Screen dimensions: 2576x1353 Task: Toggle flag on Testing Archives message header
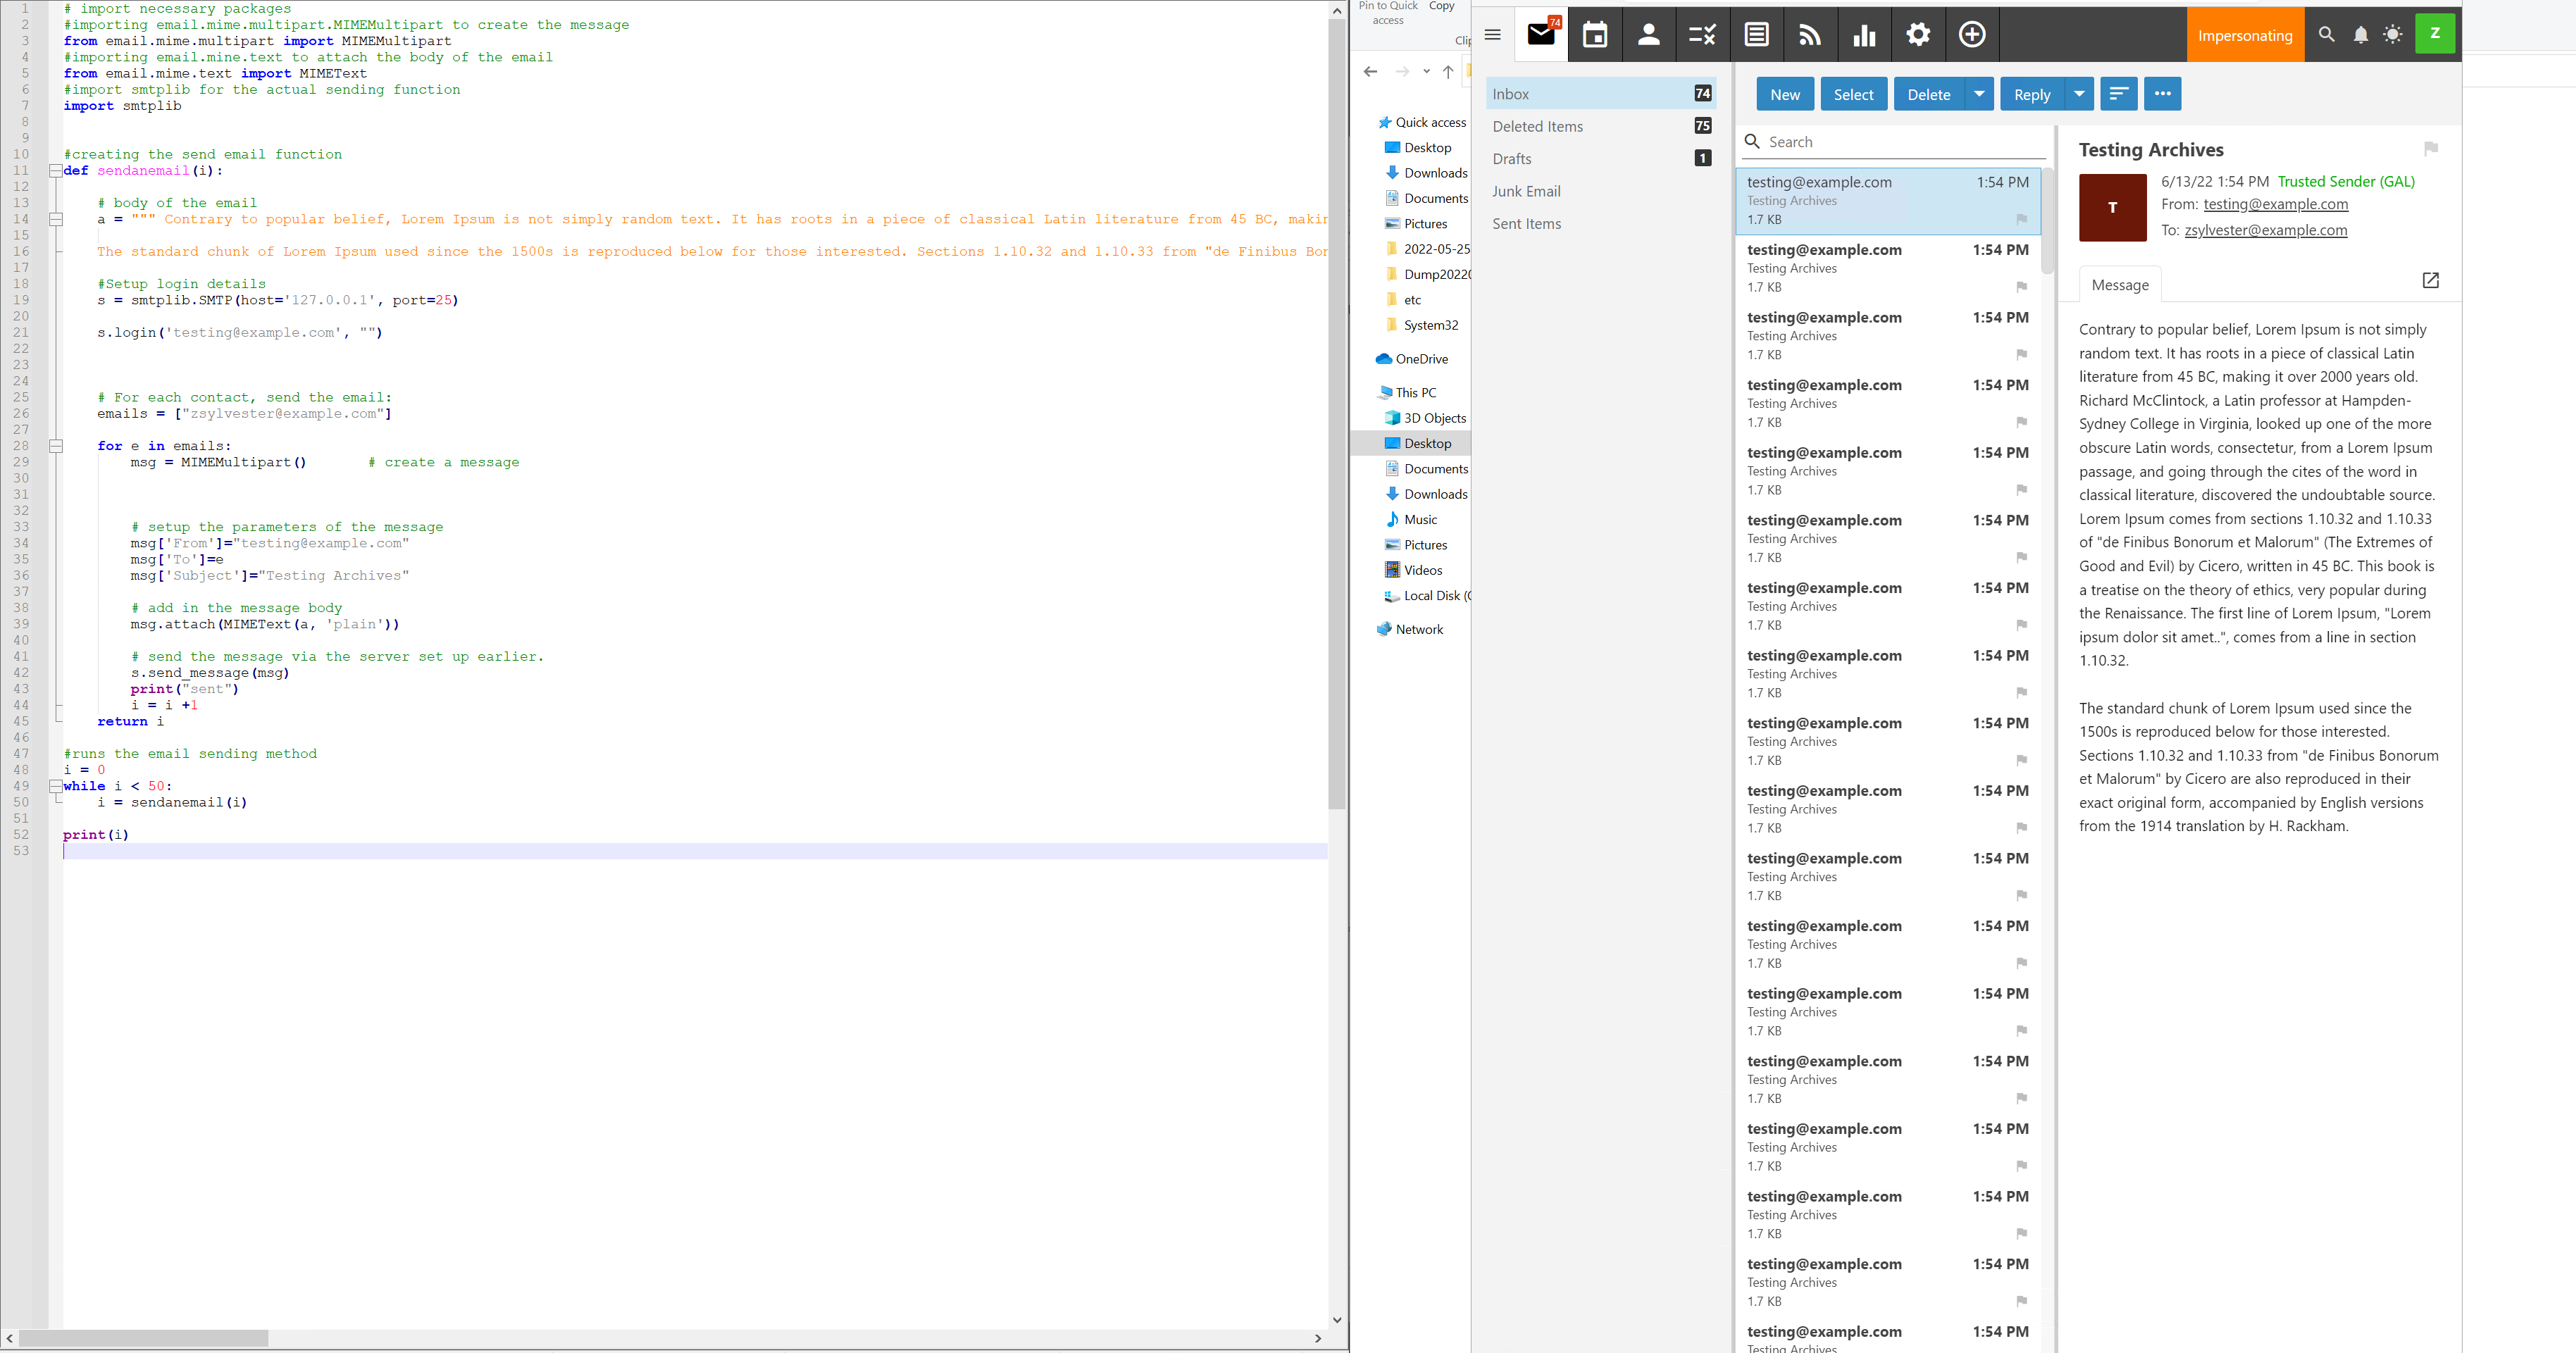point(2430,149)
